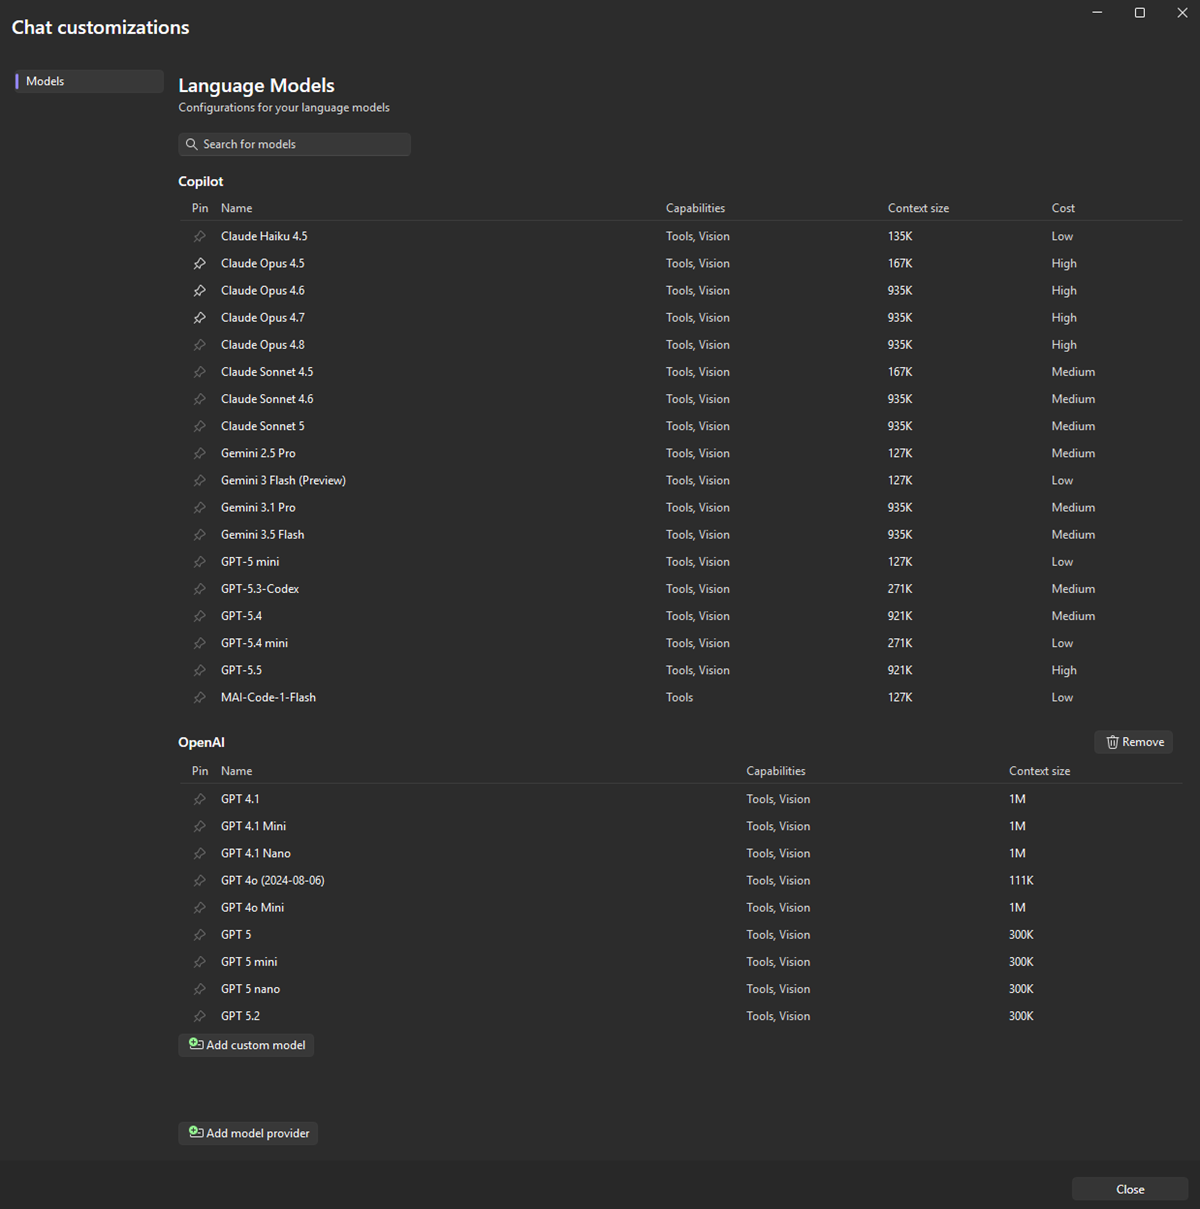Click the Cost column header
Image resolution: width=1200 pixels, height=1209 pixels.
[x=1063, y=208]
